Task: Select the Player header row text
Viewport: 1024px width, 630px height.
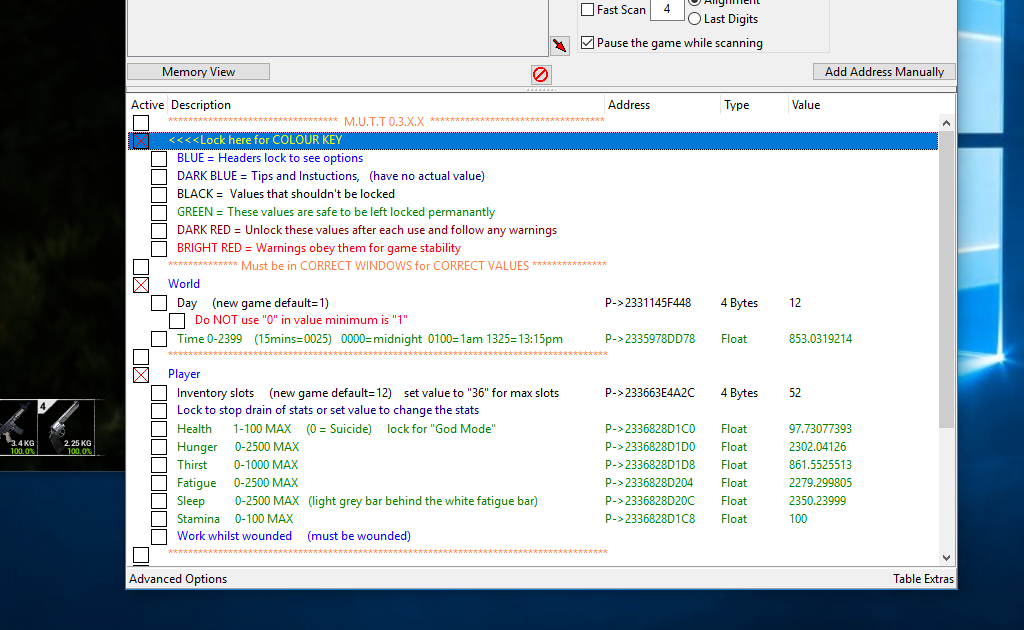Action: click(x=184, y=374)
